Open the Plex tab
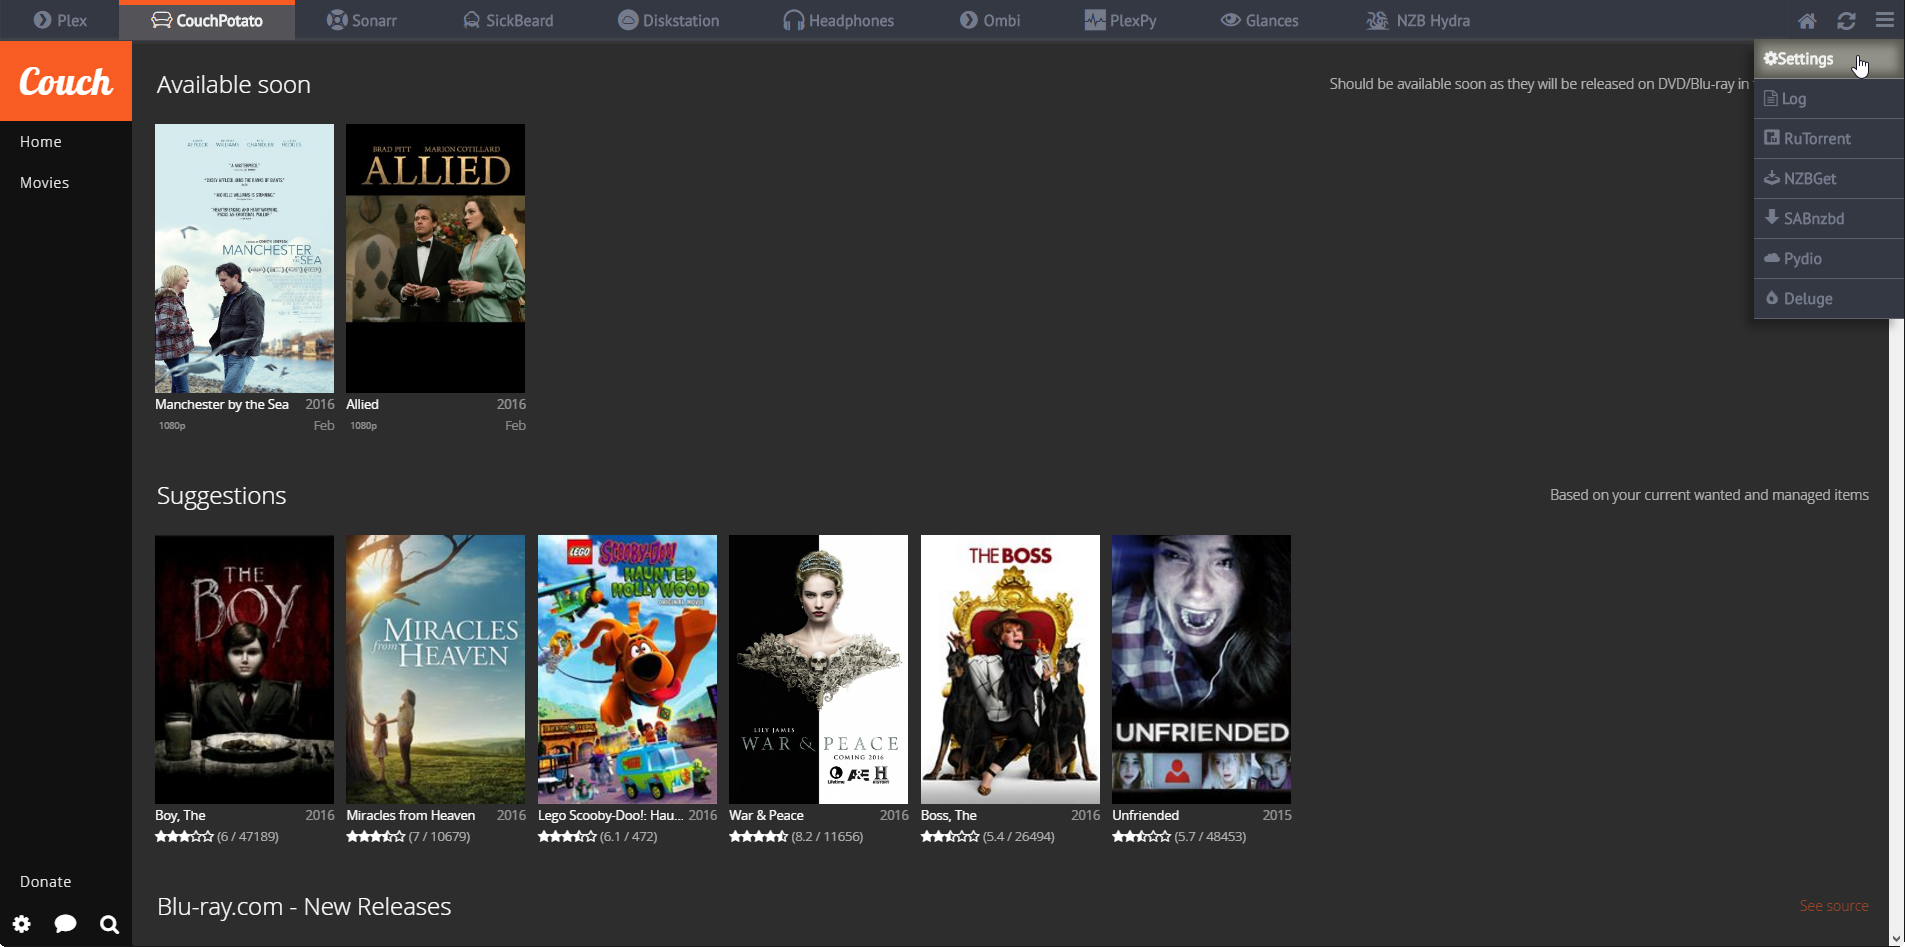Screen dimensions: 1905x947 (60, 20)
